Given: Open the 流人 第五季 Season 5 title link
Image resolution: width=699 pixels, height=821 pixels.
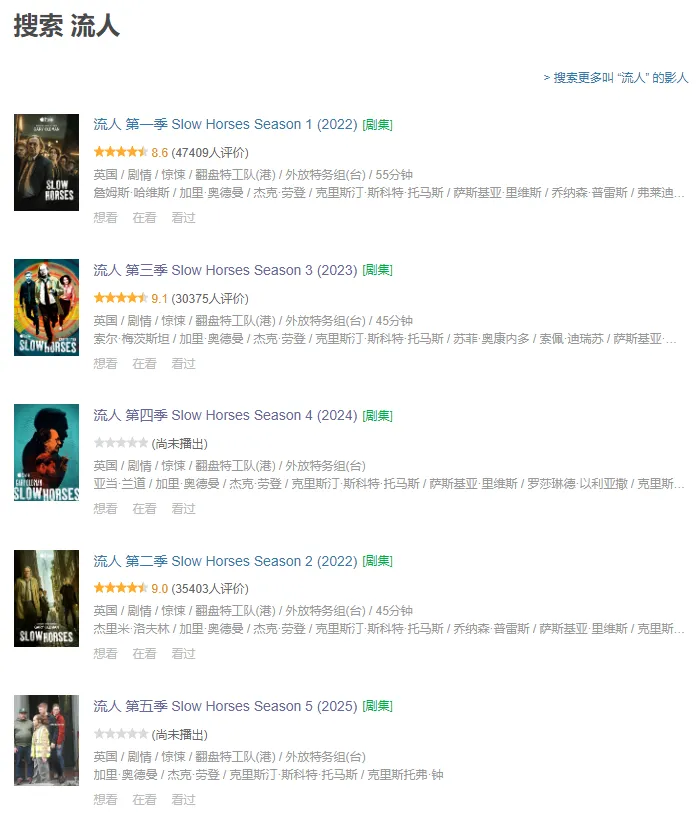Looking at the screenshot, I should coord(225,706).
